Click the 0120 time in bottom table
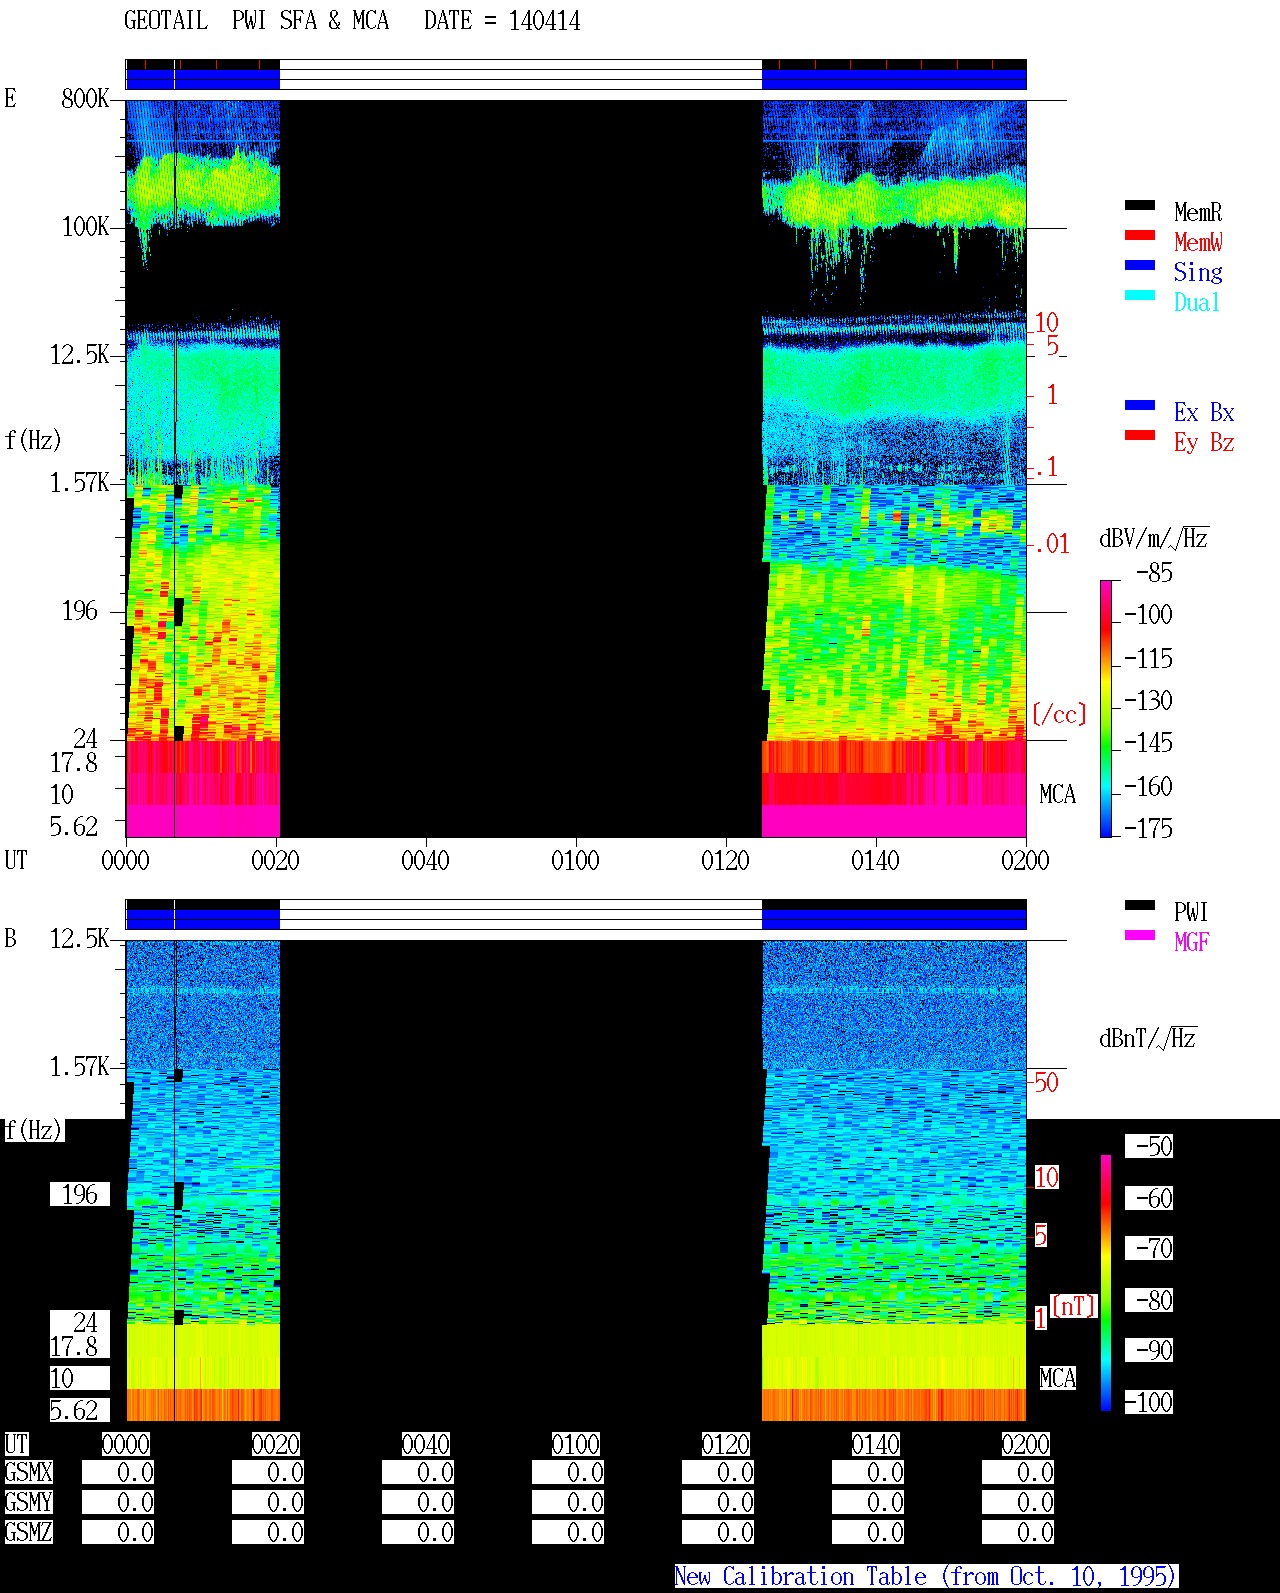Image resolution: width=1280 pixels, height=1593 pixels. 725,1444
